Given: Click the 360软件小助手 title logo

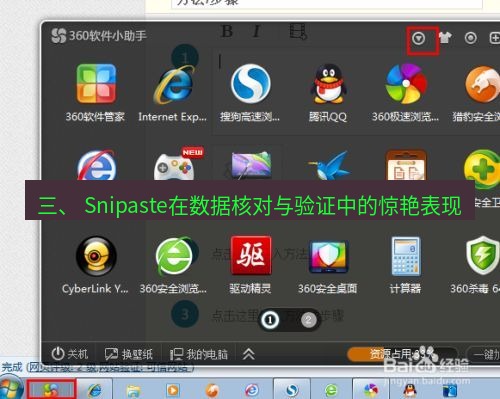Looking at the screenshot, I should 99,36.
